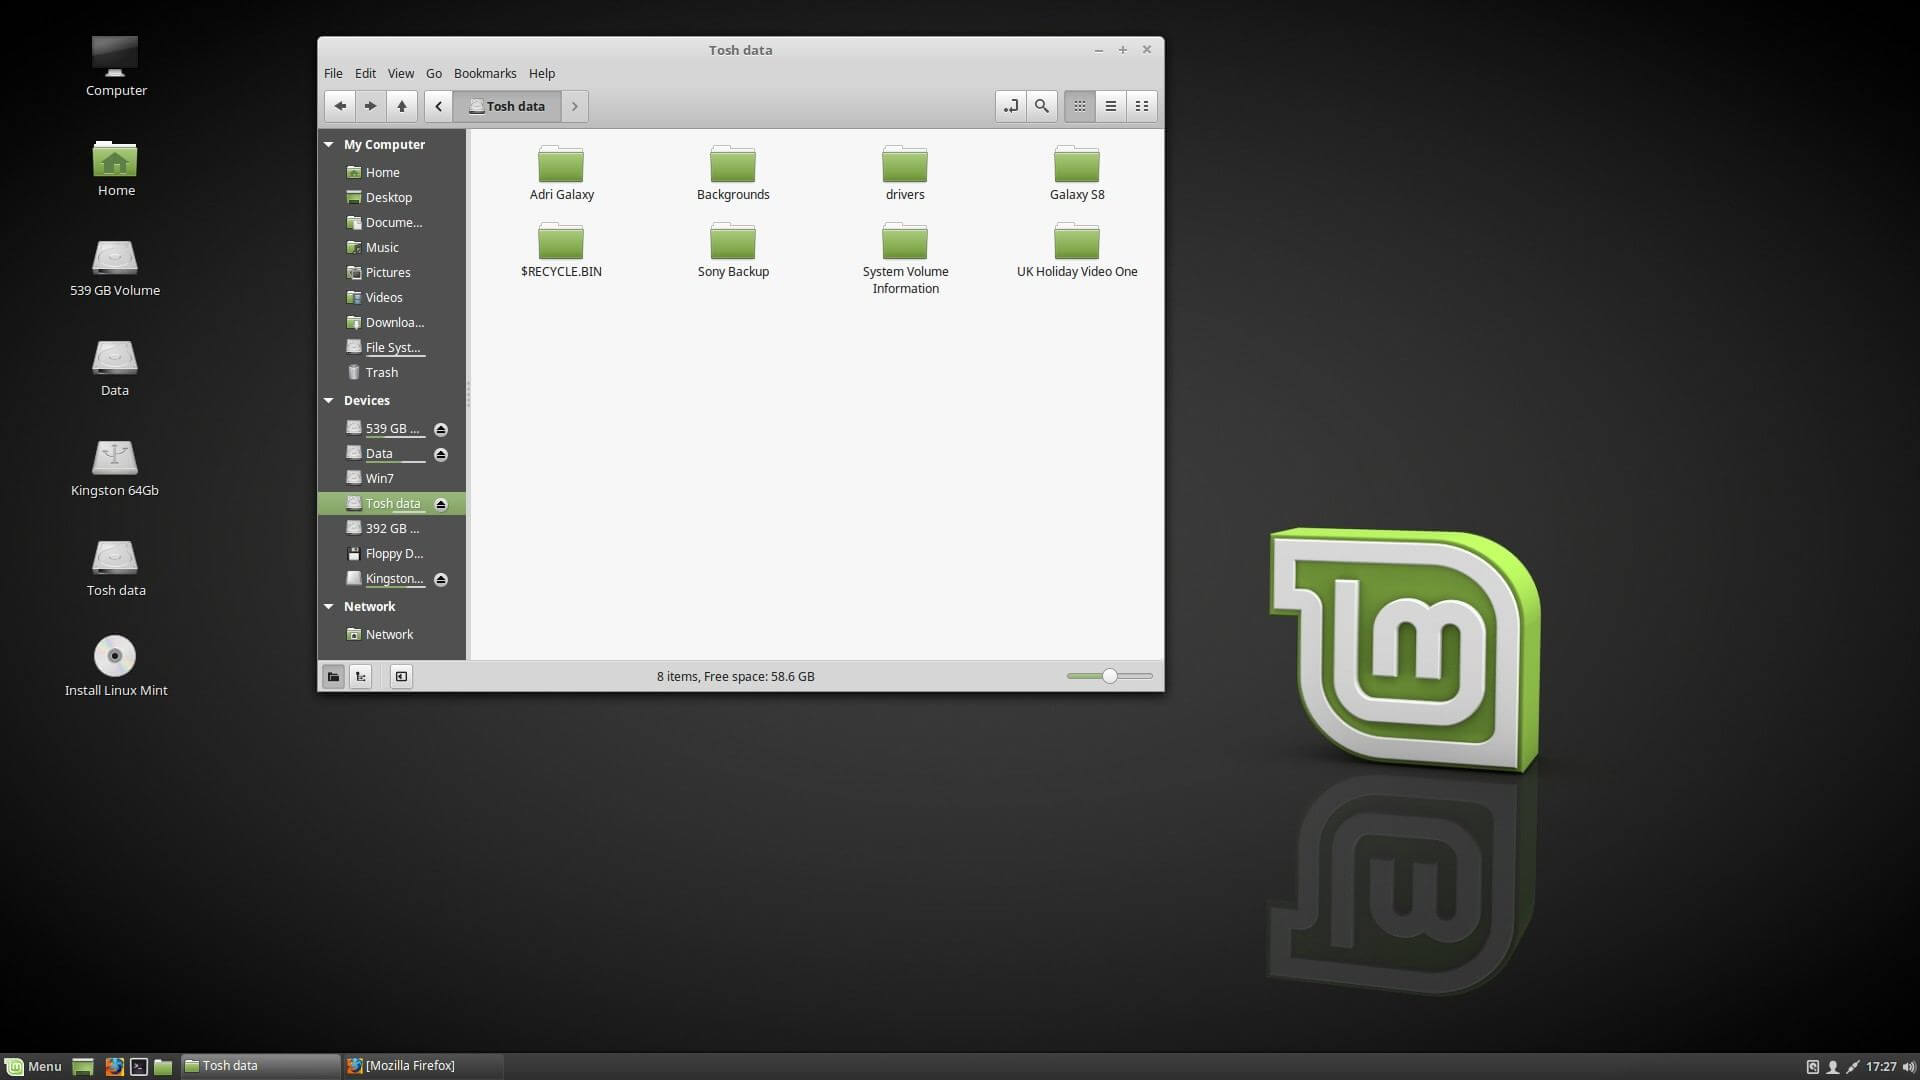Adjust the icon zoom slider
Image resolution: width=1920 pixels, height=1080 pixels.
coord(1110,677)
